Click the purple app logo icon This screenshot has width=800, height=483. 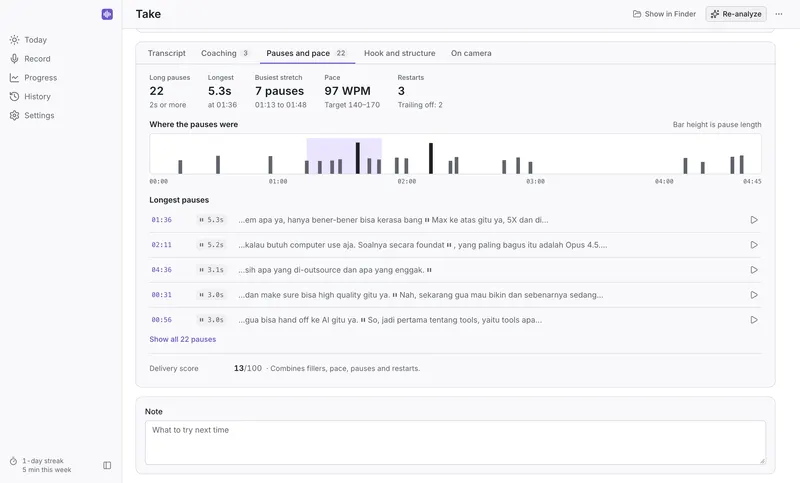[107, 14]
